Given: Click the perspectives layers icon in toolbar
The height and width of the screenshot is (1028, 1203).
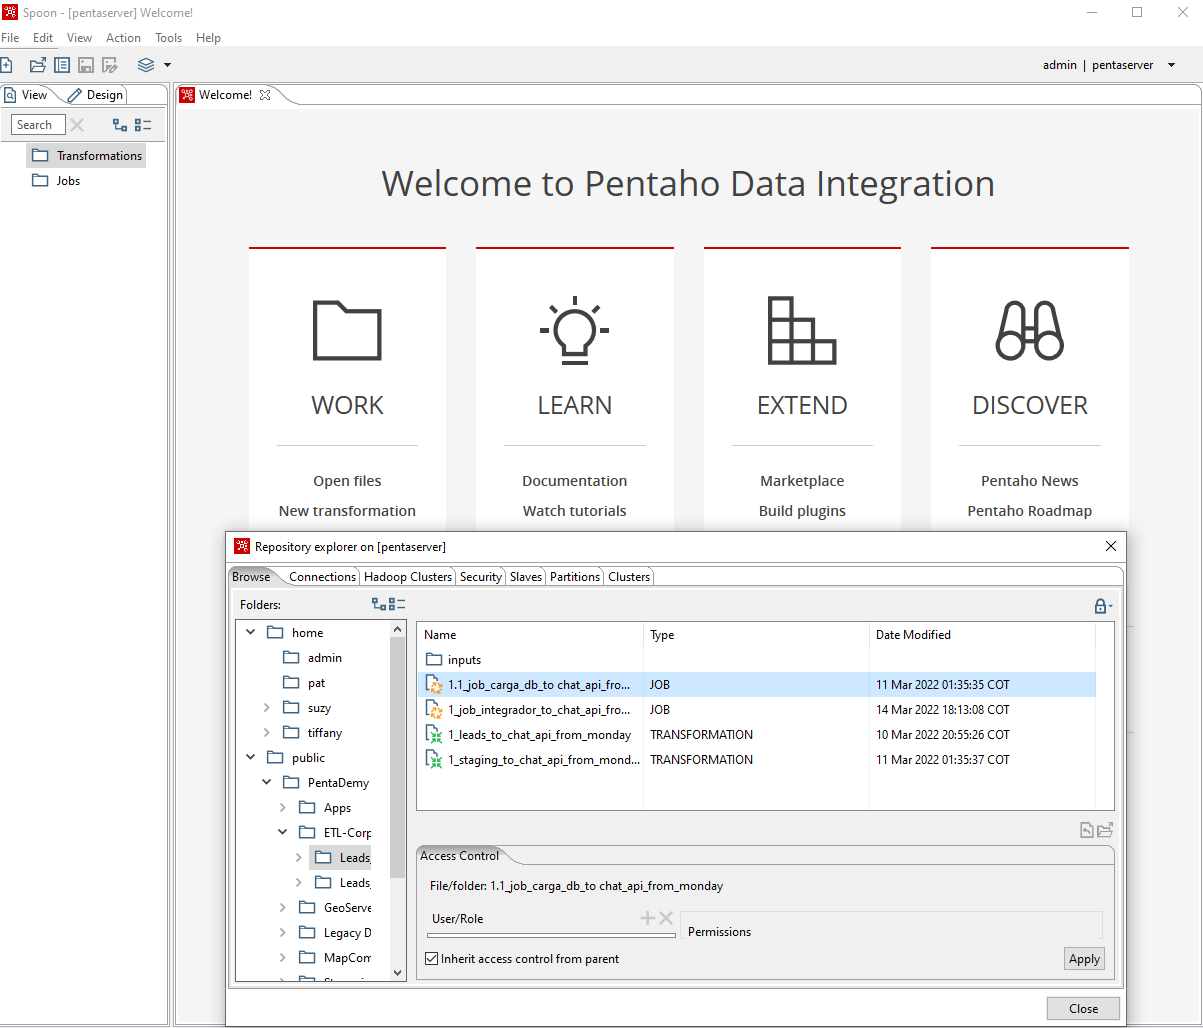Looking at the screenshot, I should [x=146, y=65].
